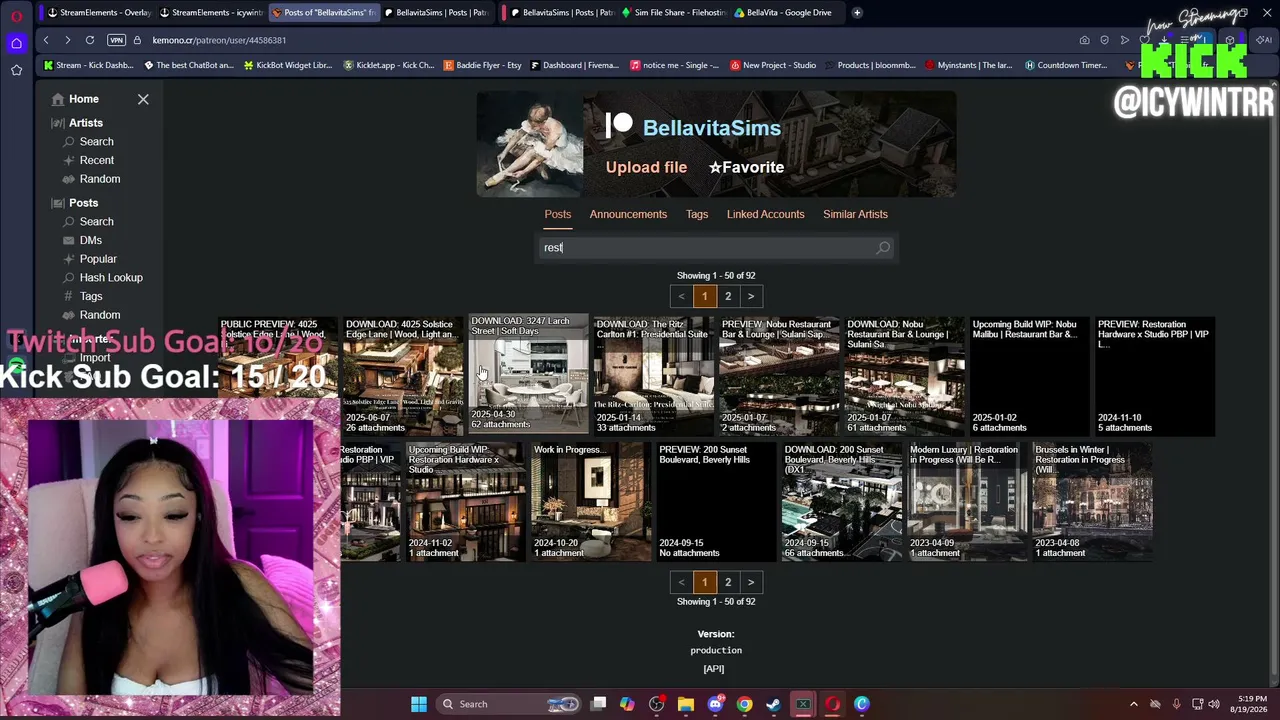Open Steam from the taskbar
Image resolution: width=1280 pixels, height=720 pixels.
(773, 704)
